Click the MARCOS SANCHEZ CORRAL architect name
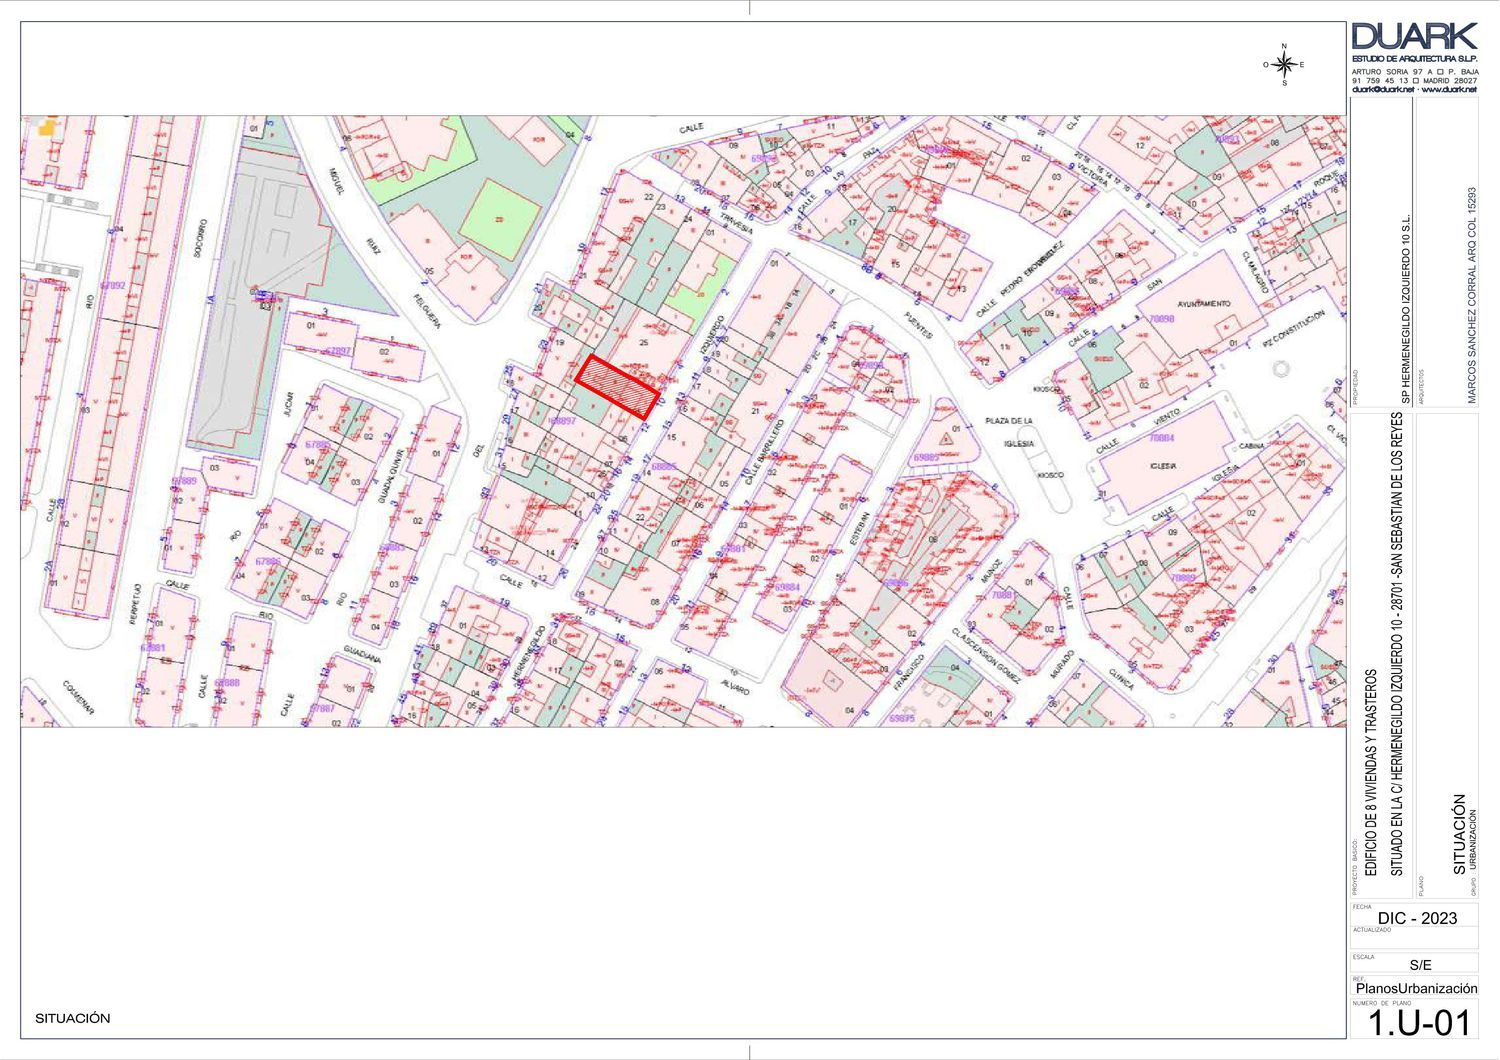 coord(1471,295)
